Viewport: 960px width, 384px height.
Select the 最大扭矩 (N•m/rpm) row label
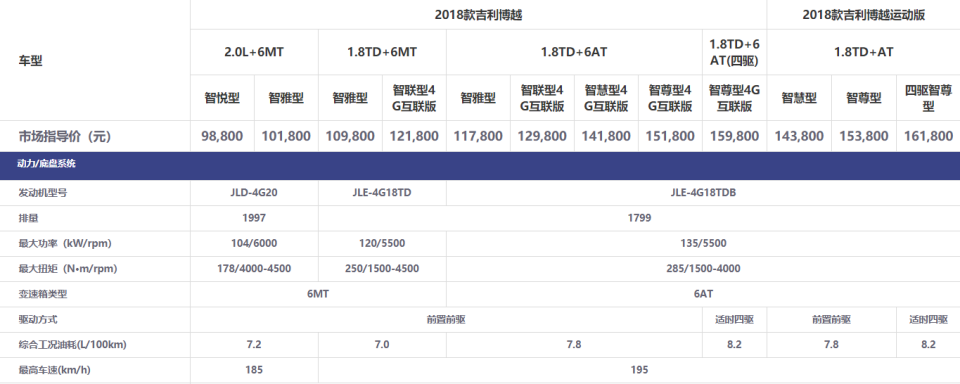(x=68, y=269)
